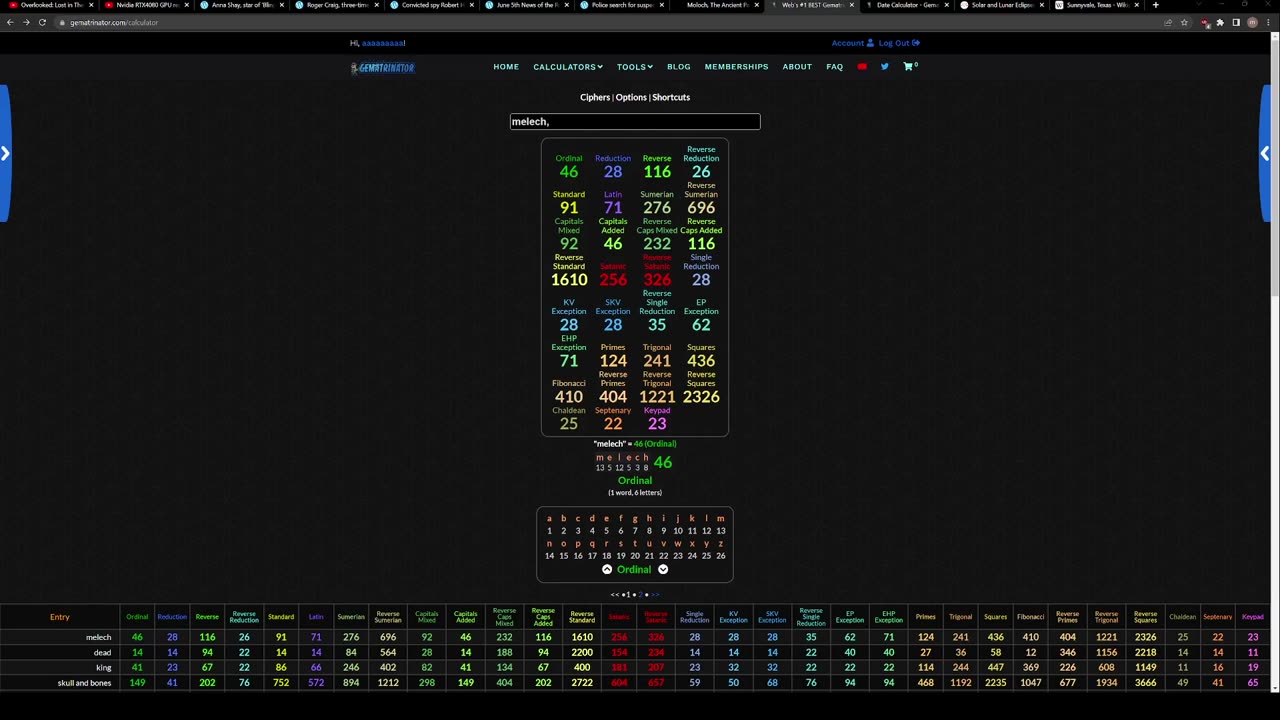Image resolution: width=1280 pixels, height=720 pixels.
Task: Click the left blue side panel arrow
Action: 5,153
